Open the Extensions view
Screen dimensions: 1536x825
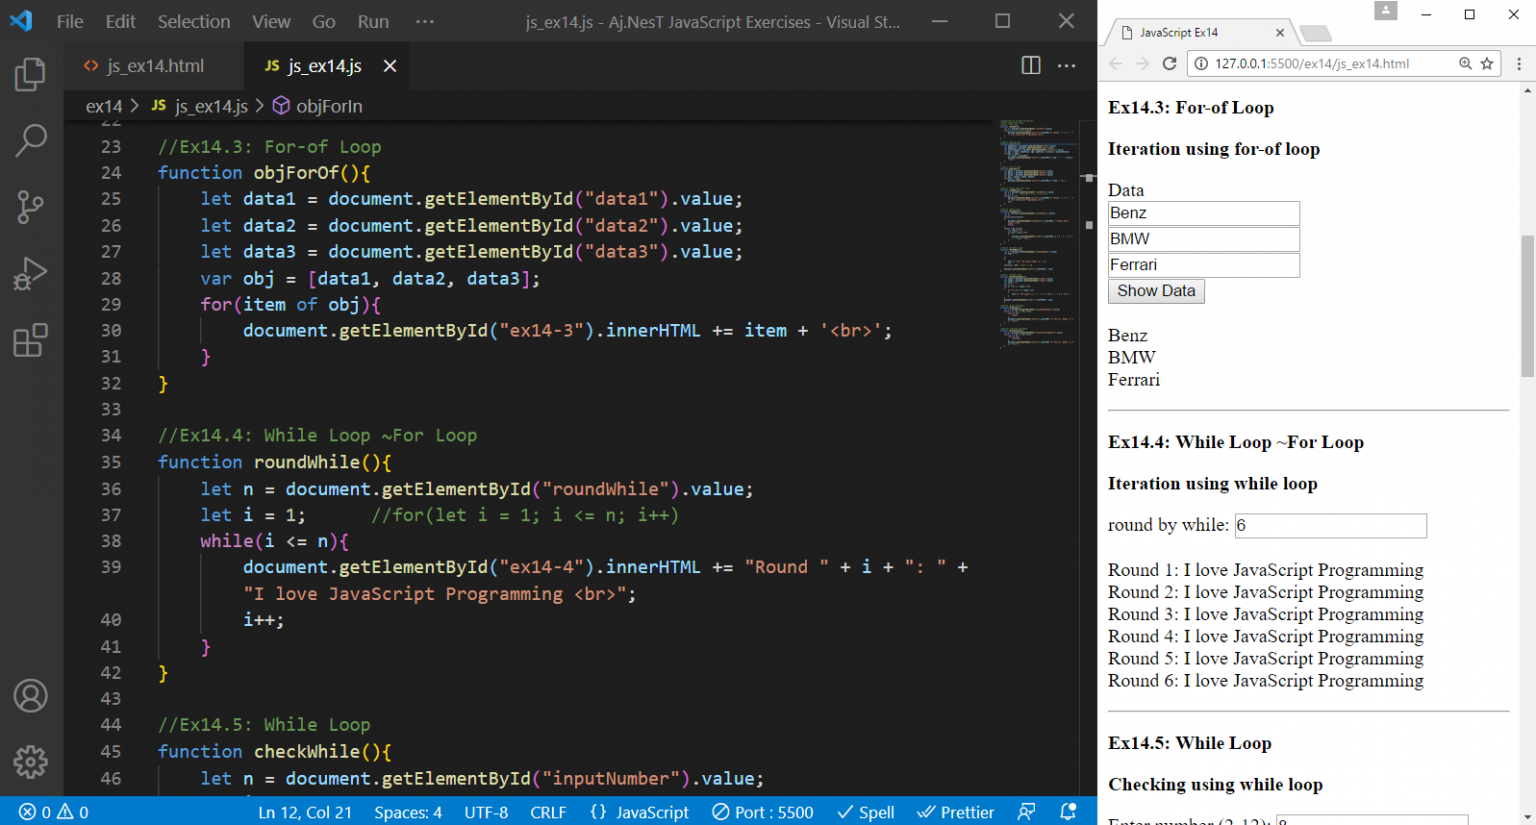(30, 340)
